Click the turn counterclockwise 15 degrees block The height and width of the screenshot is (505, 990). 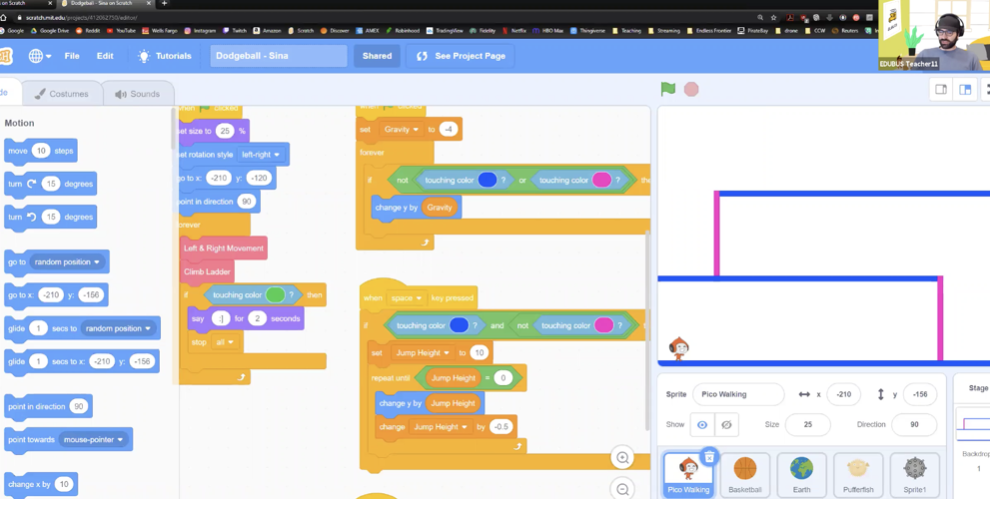51,217
